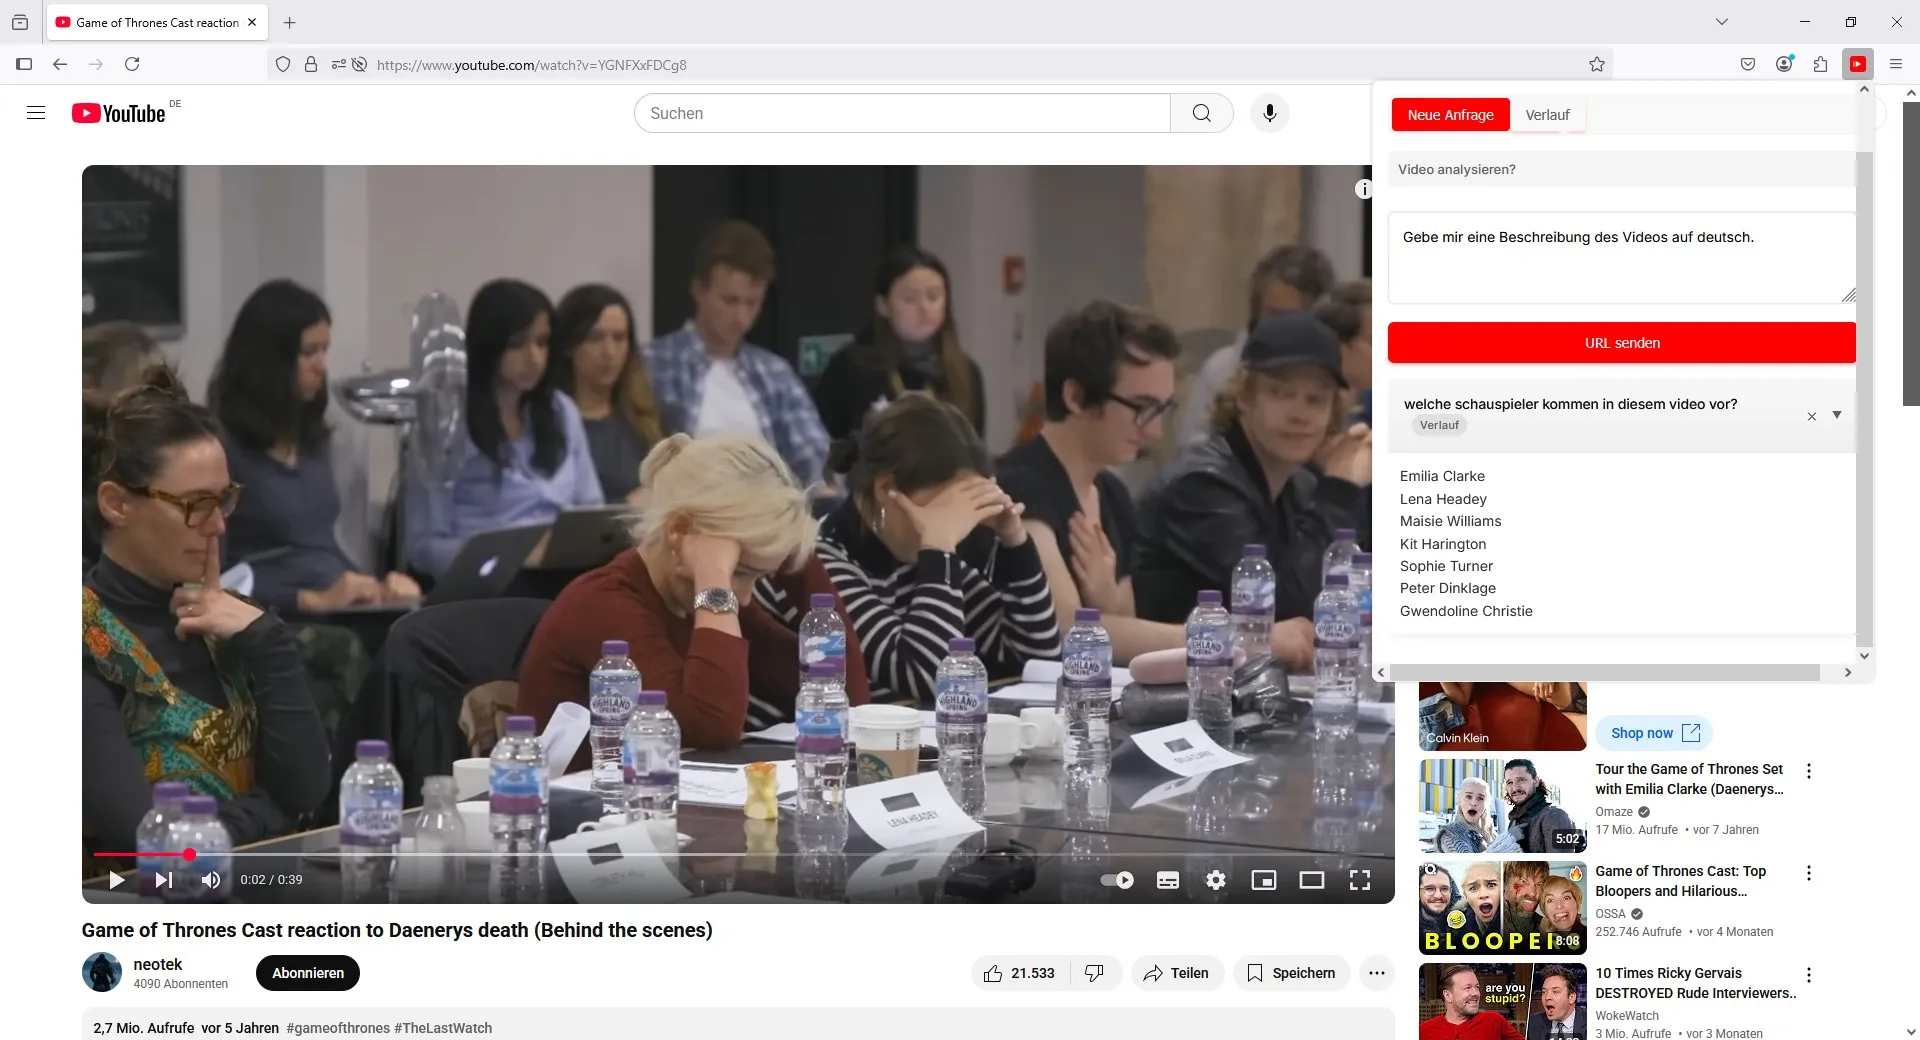Play the video
The image size is (1920, 1040).
tap(117, 880)
